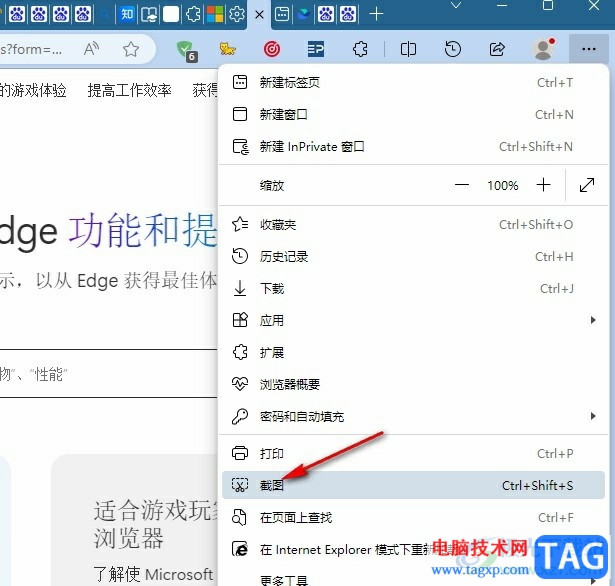Screen dimensions: 615x586
Task: Select New window (新建窗口) menu item
Action: [x=413, y=115]
